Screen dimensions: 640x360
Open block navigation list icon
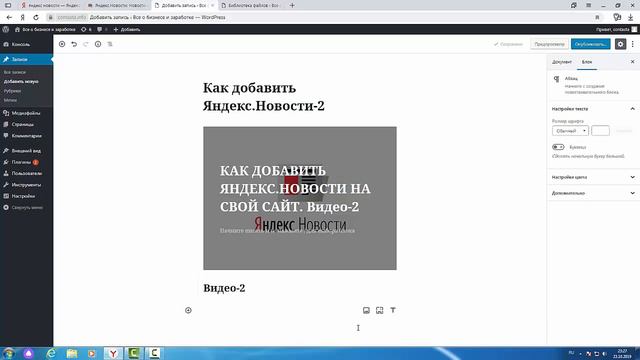pyautogui.click(x=110, y=44)
